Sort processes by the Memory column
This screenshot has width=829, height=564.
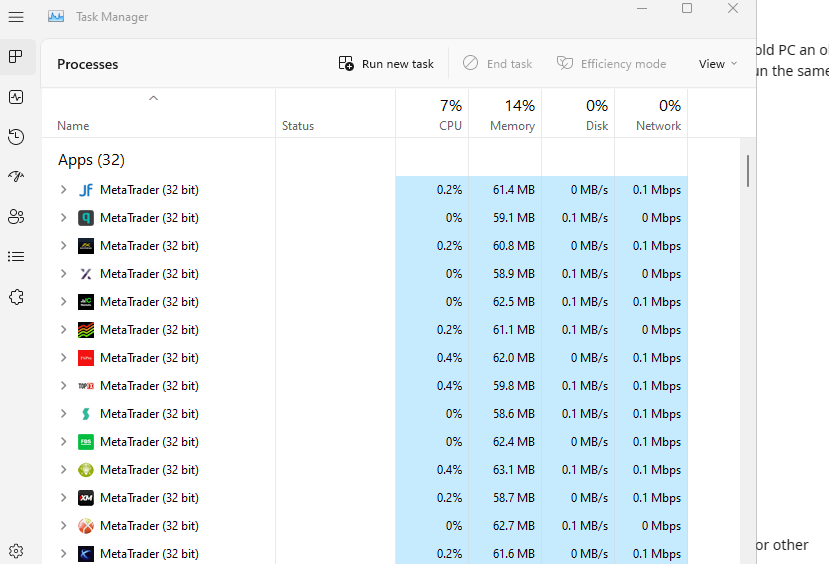coord(505,115)
